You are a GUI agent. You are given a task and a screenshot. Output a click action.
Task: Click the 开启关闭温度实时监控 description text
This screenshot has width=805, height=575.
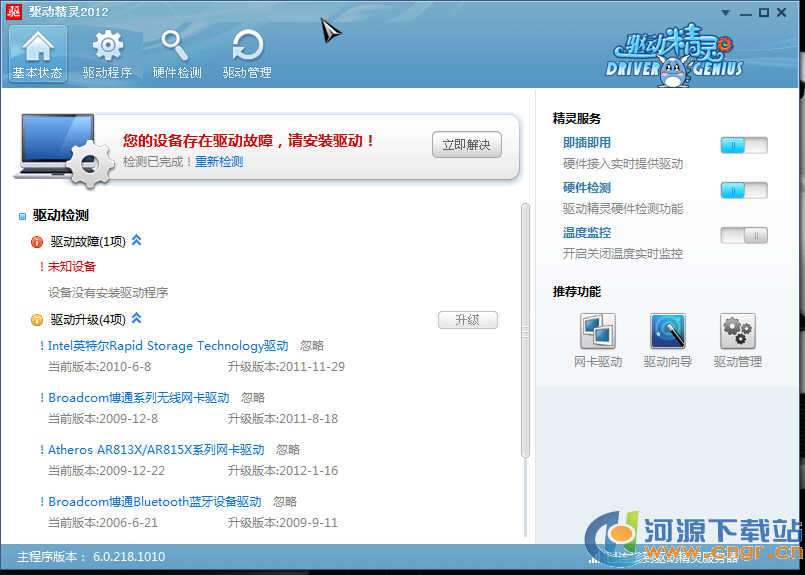click(623, 254)
